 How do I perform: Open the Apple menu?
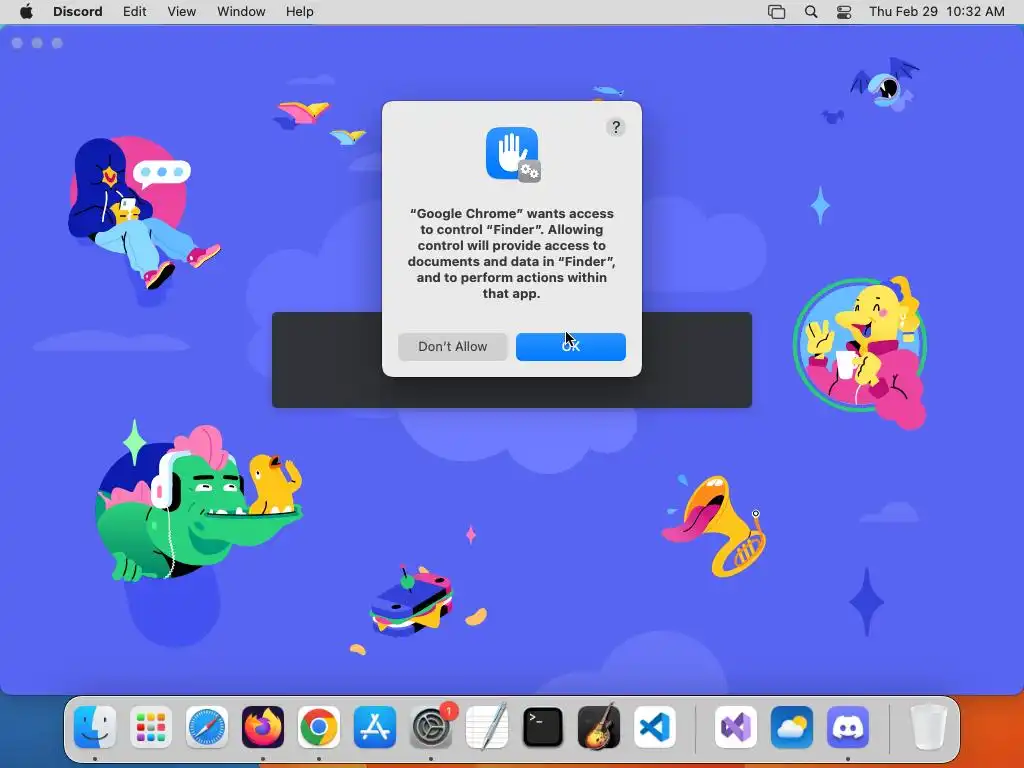(x=26, y=12)
